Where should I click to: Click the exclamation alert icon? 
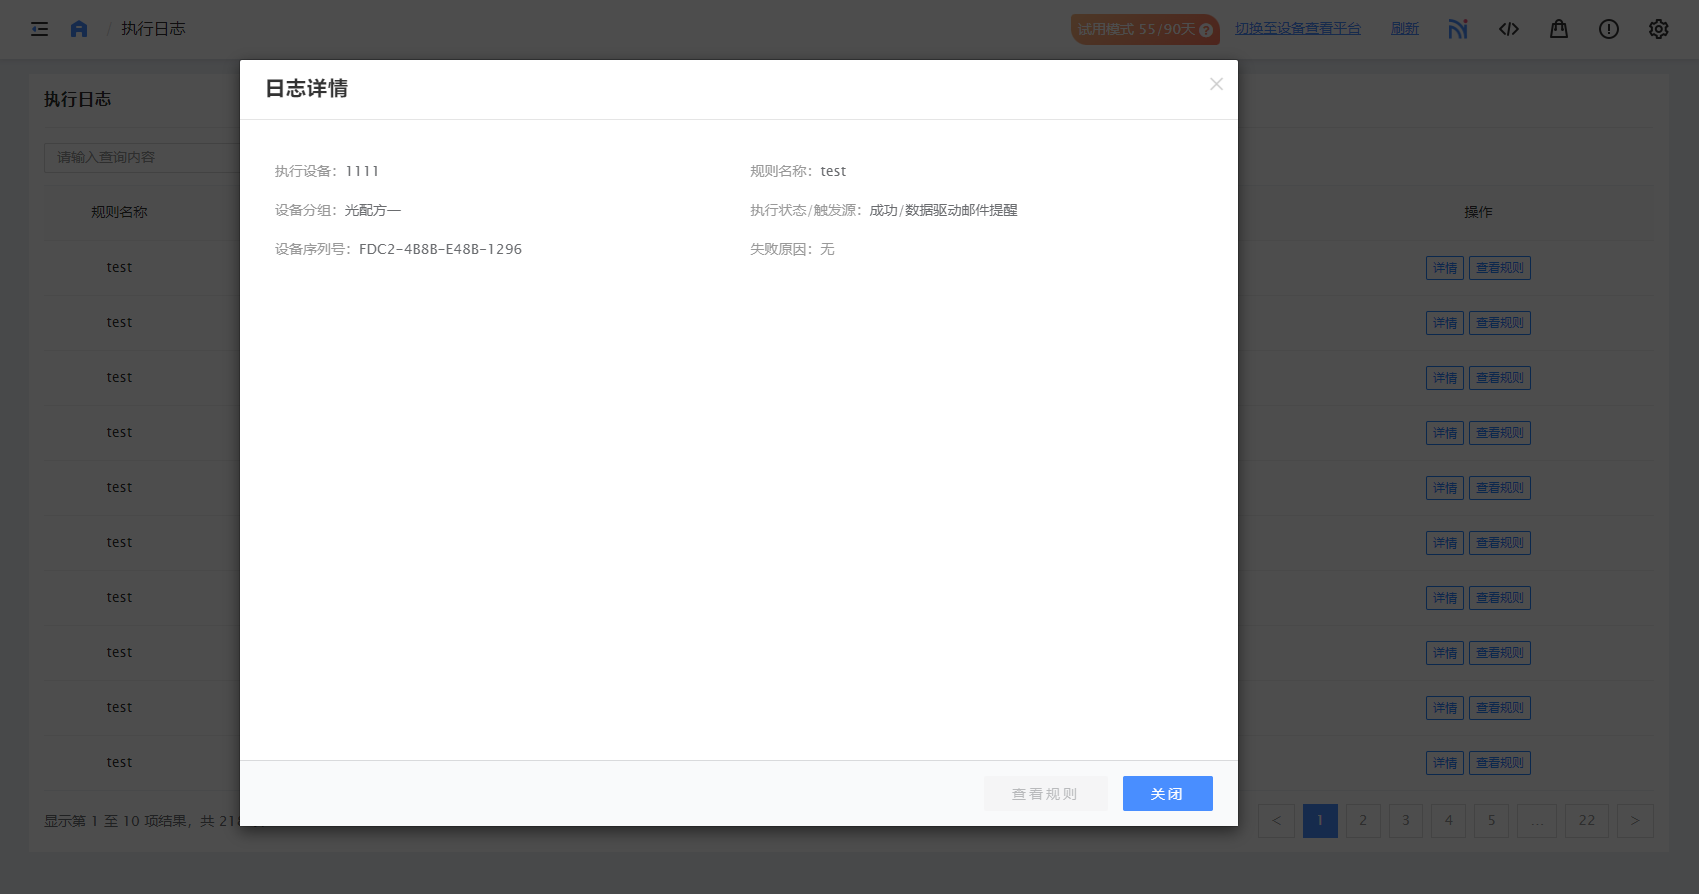[1609, 29]
